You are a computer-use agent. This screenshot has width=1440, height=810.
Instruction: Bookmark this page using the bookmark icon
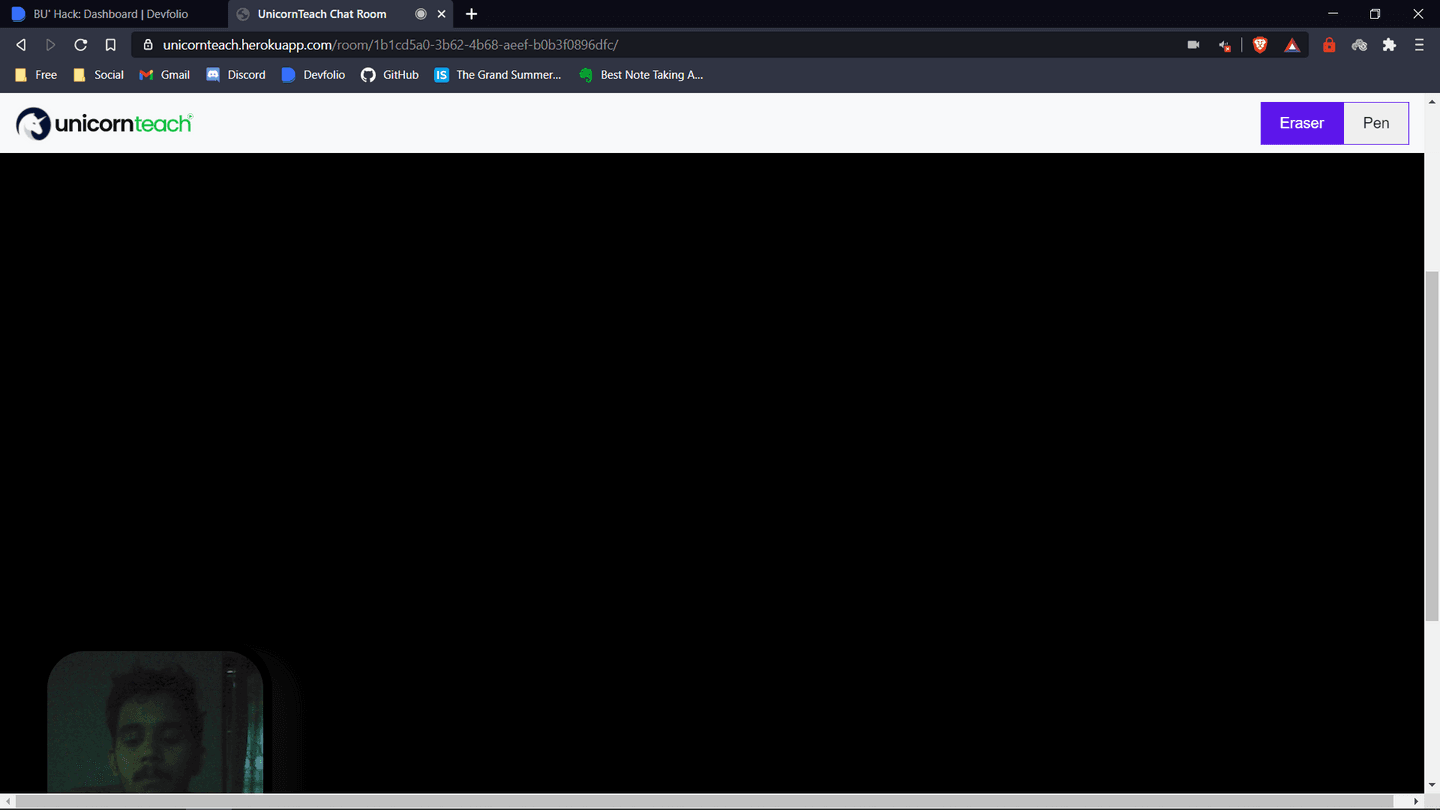(111, 45)
